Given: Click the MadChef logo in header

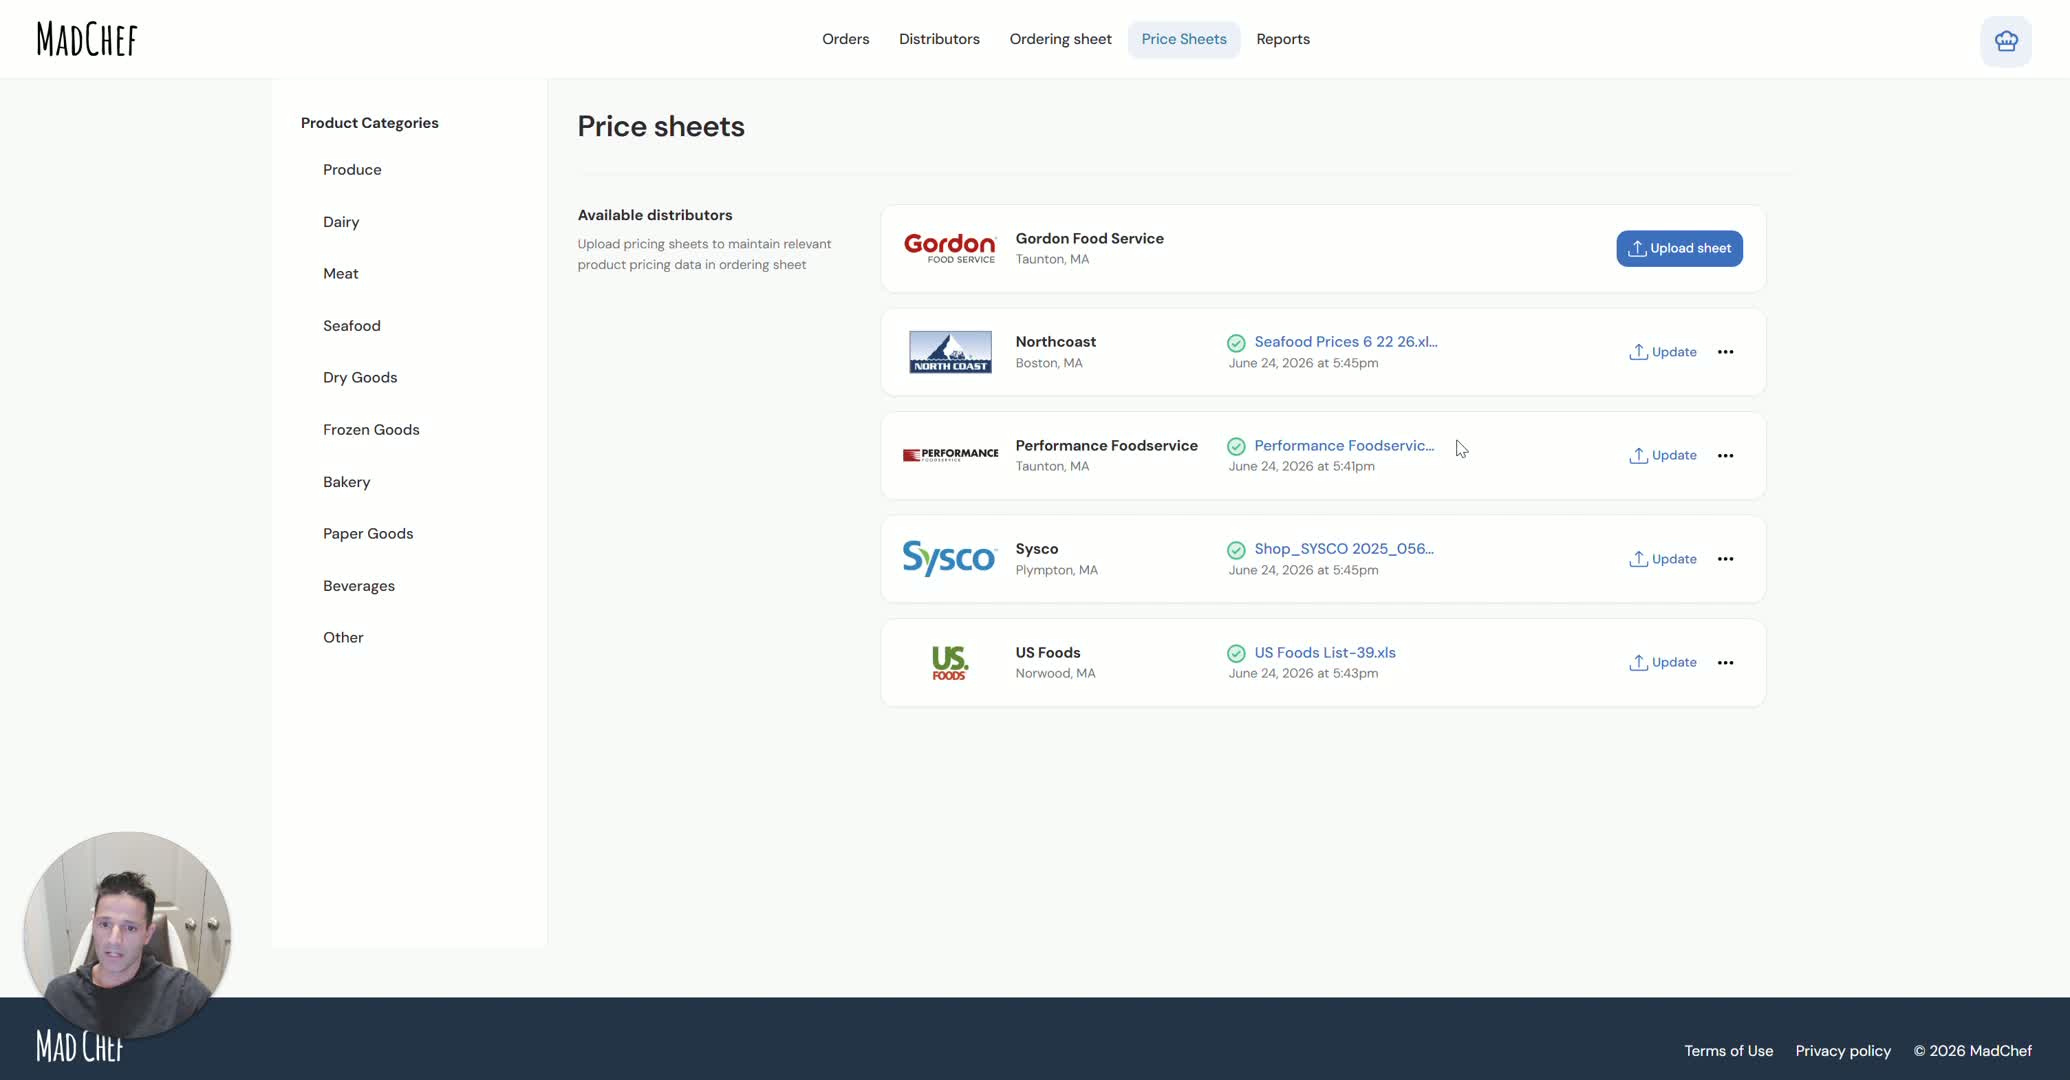Looking at the screenshot, I should 87,39.
